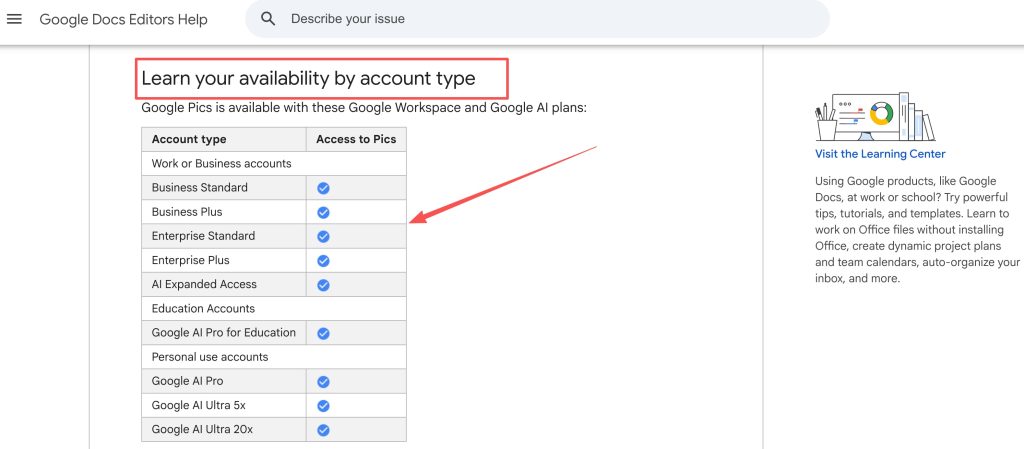Click the AI Expanded Access cell
Screen dimensions: 1024x449
tap(224, 284)
